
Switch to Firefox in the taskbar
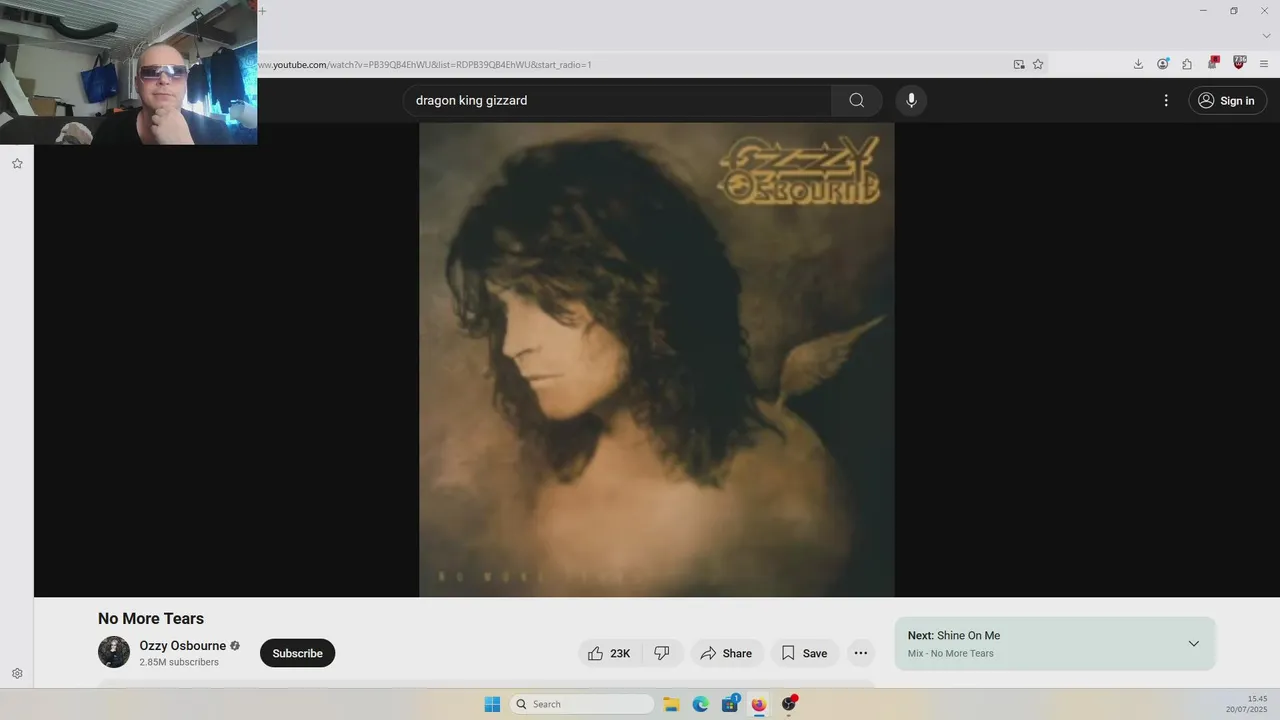click(x=759, y=704)
